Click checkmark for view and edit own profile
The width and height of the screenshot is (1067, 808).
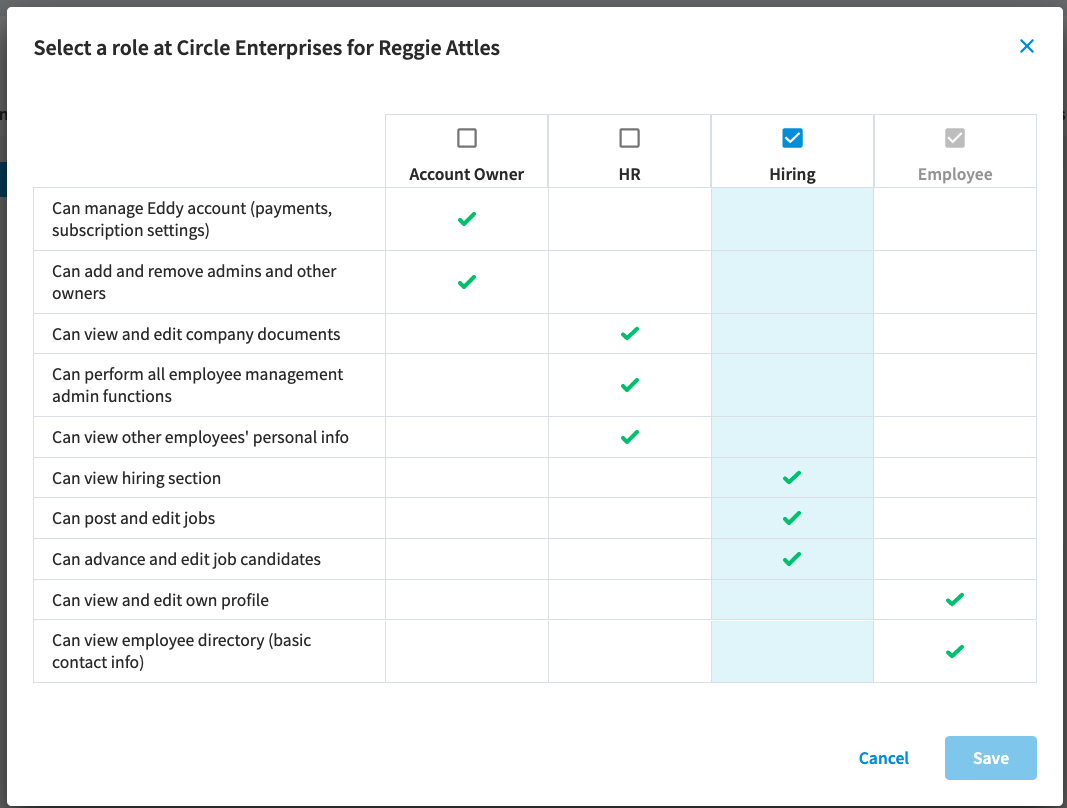tap(955, 600)
